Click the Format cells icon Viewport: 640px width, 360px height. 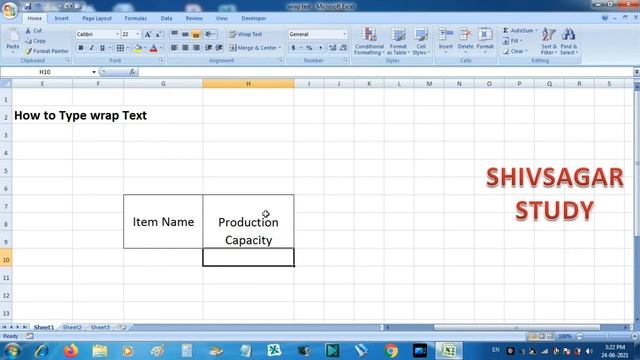(485, 34)
